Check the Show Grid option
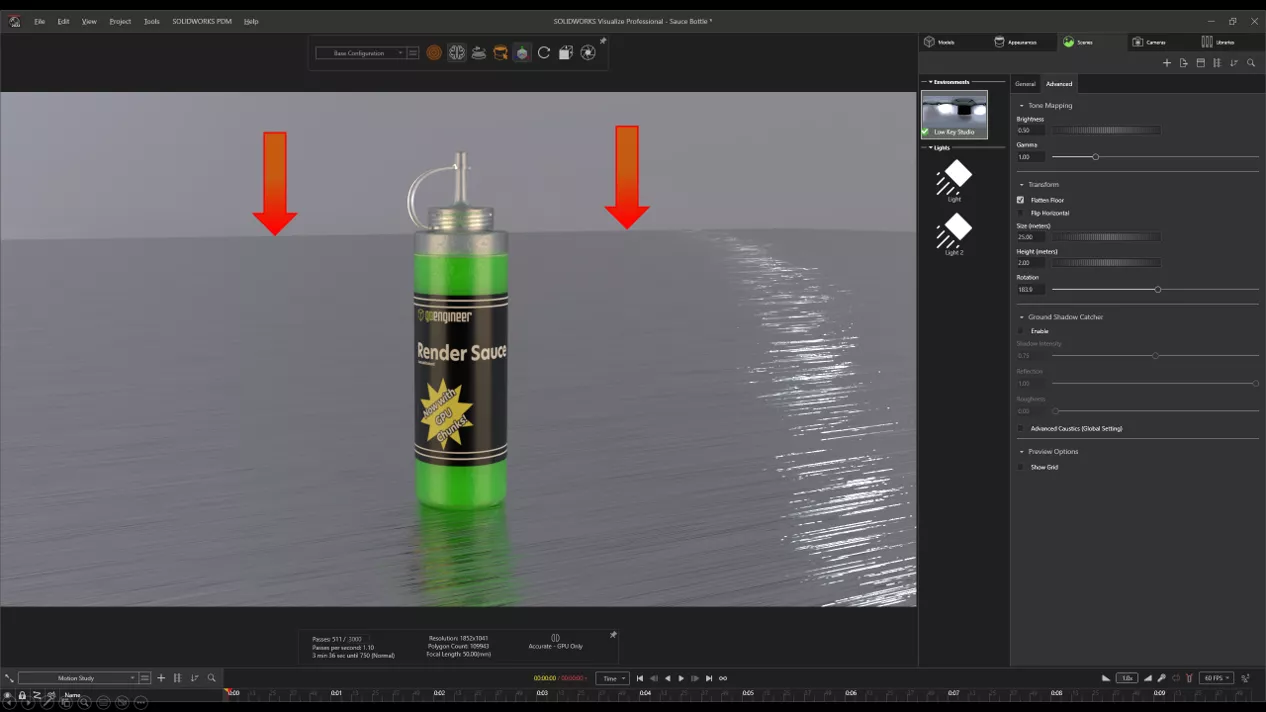 coord(1020,467)
